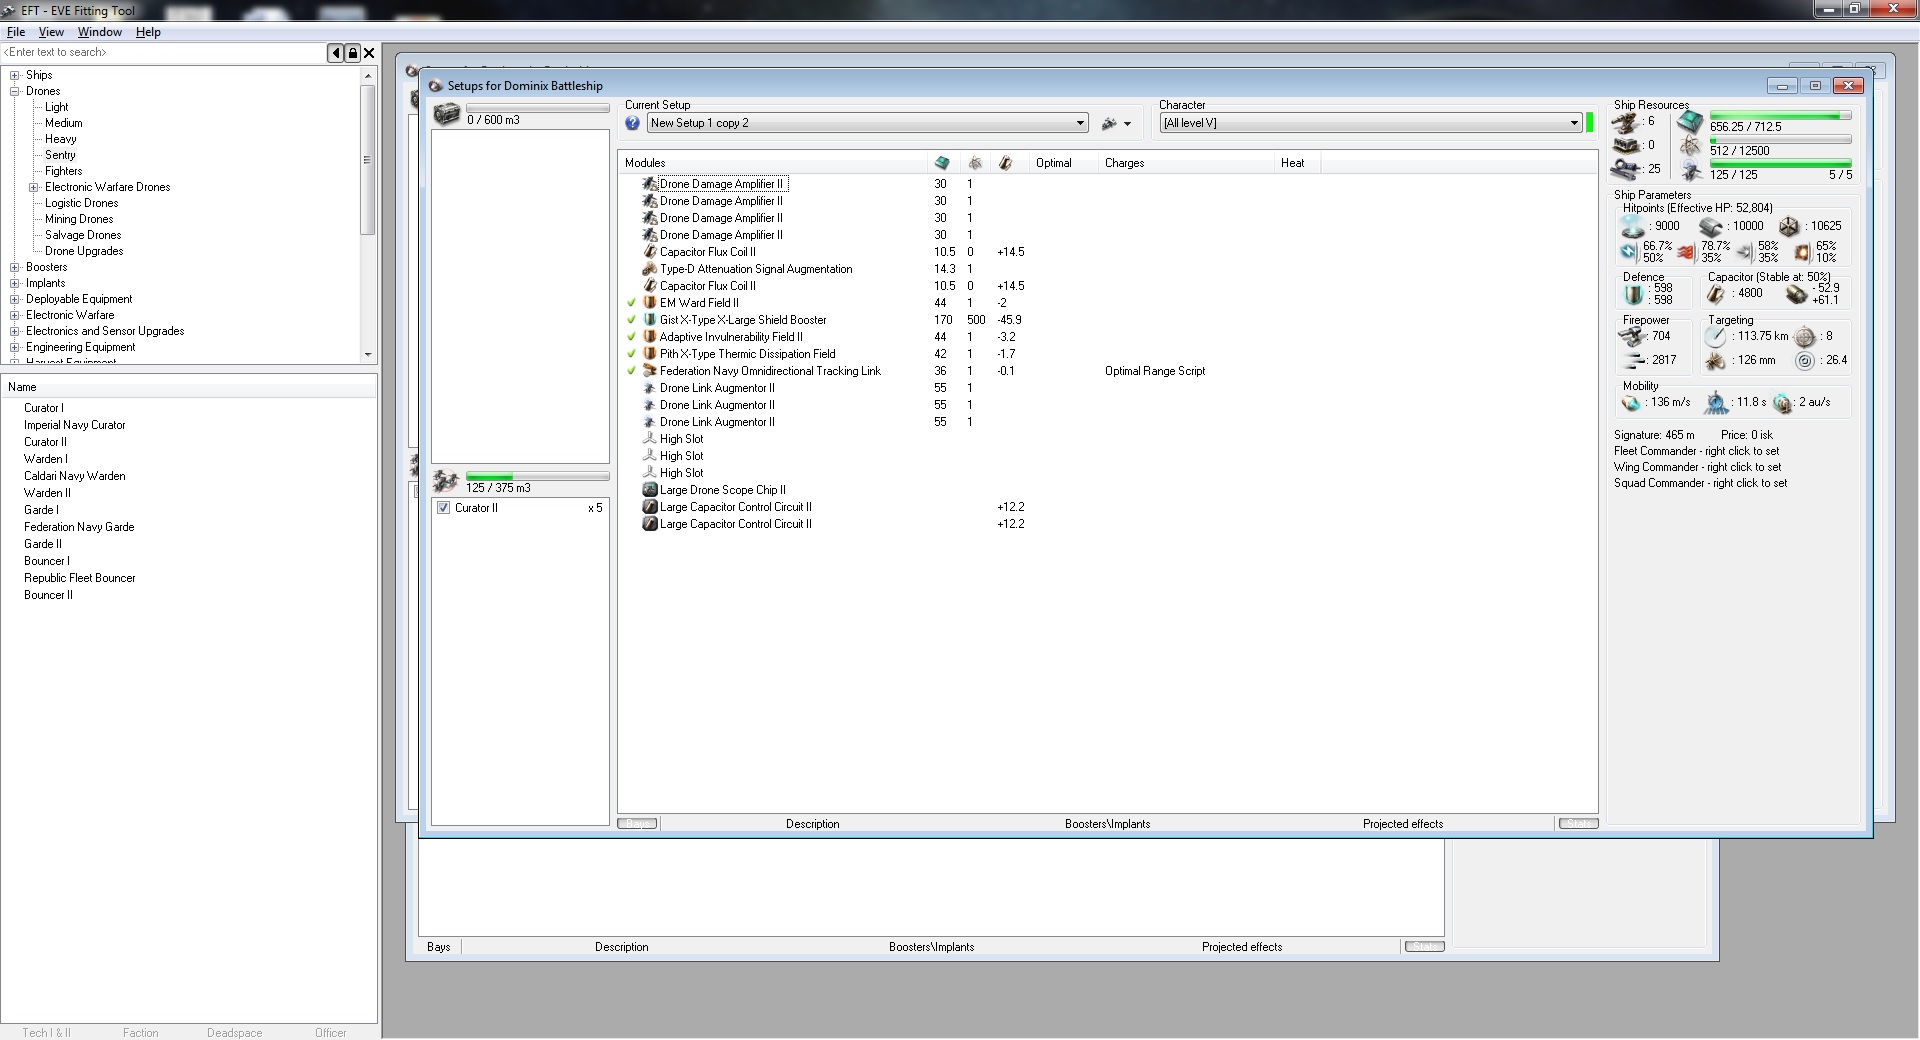Click the max locked targets crosshair icon
Viewport: 1920px width, 1040px height.
coord(1805,336)
